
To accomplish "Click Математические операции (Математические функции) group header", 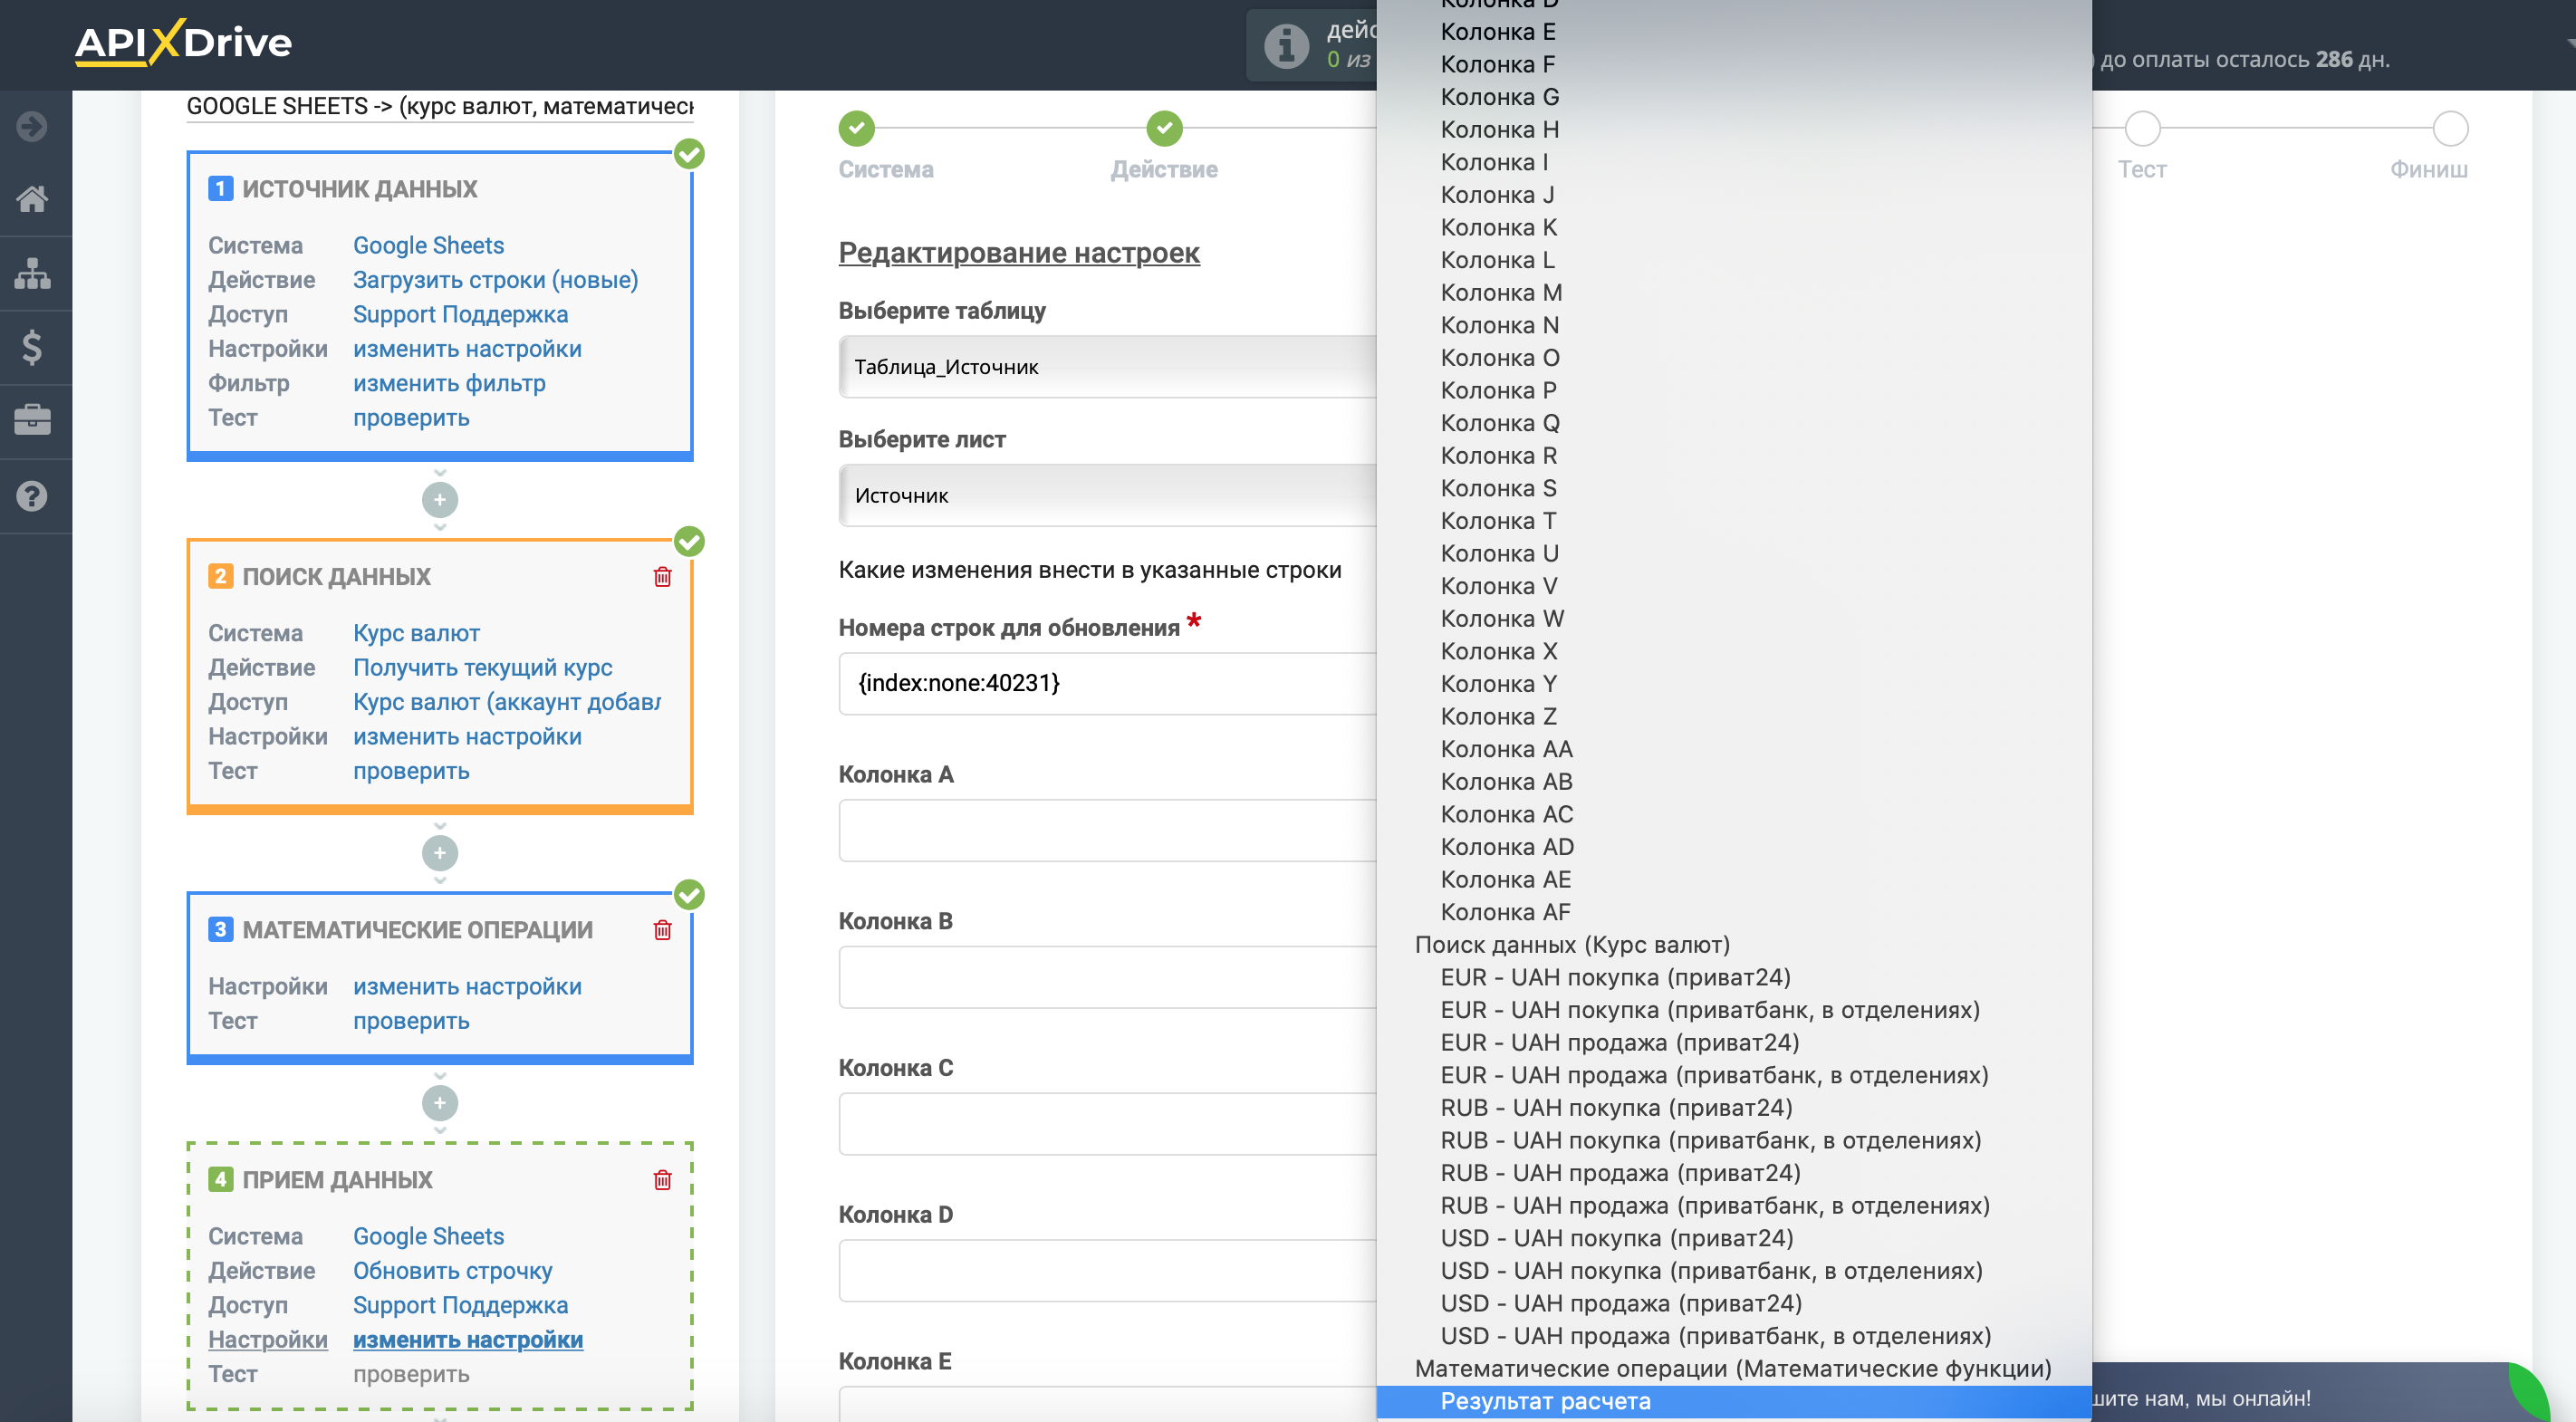I will pyautogui.click(x=1732, y=1369).
